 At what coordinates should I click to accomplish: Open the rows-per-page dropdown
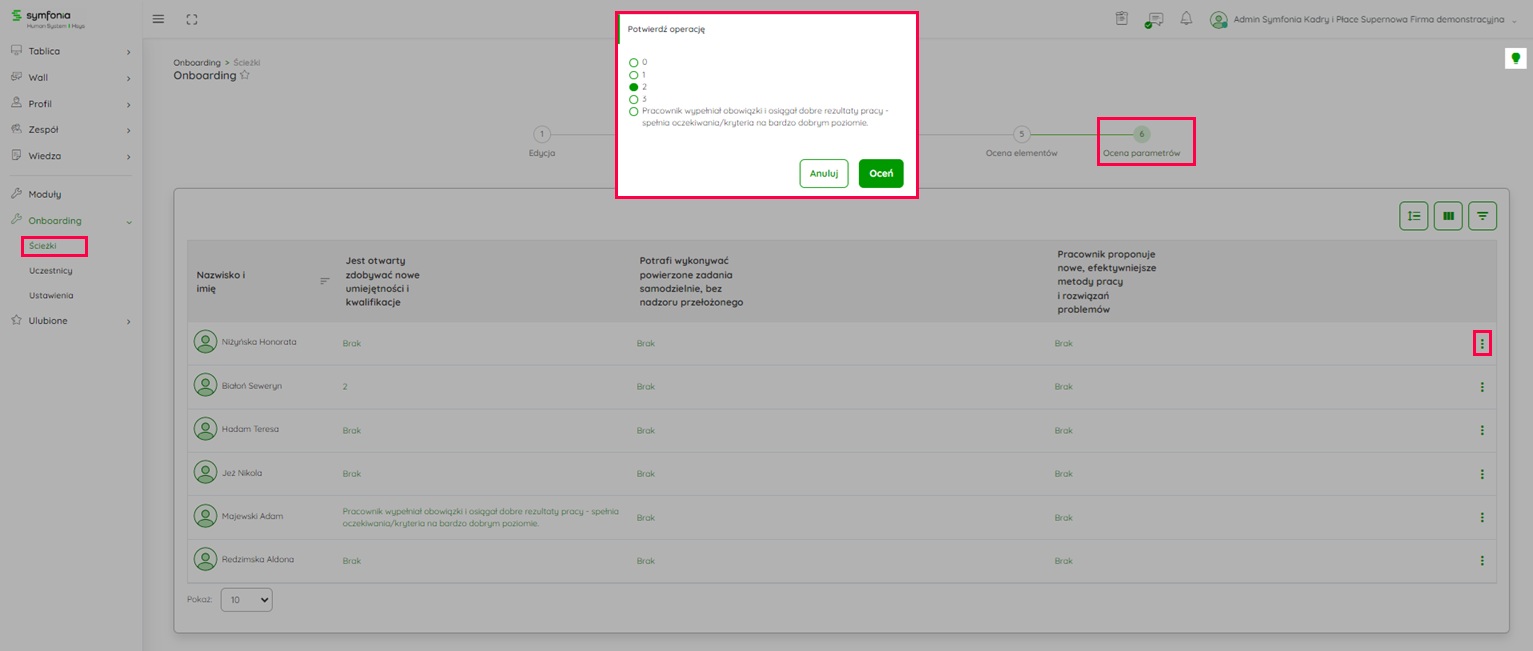246,600
